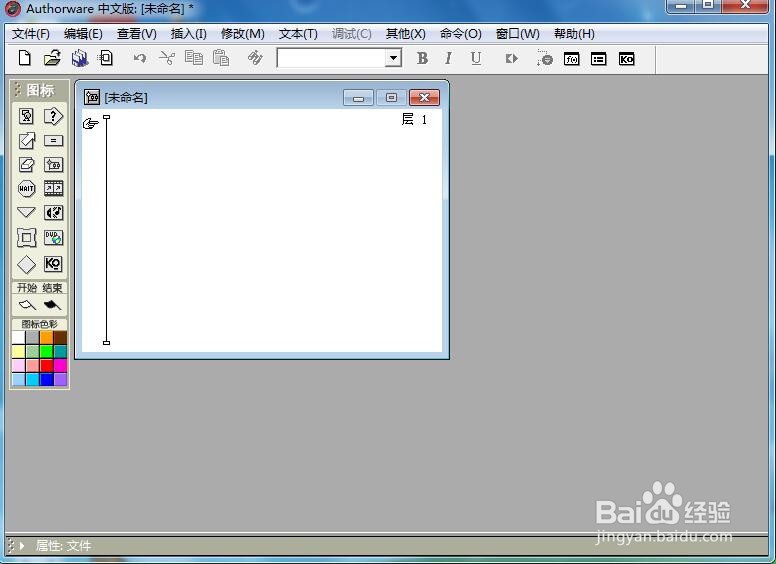The width and height of the screenshot is (776, 564).
Task: Maximize the [未命名] design window
Action: (391, 97)
